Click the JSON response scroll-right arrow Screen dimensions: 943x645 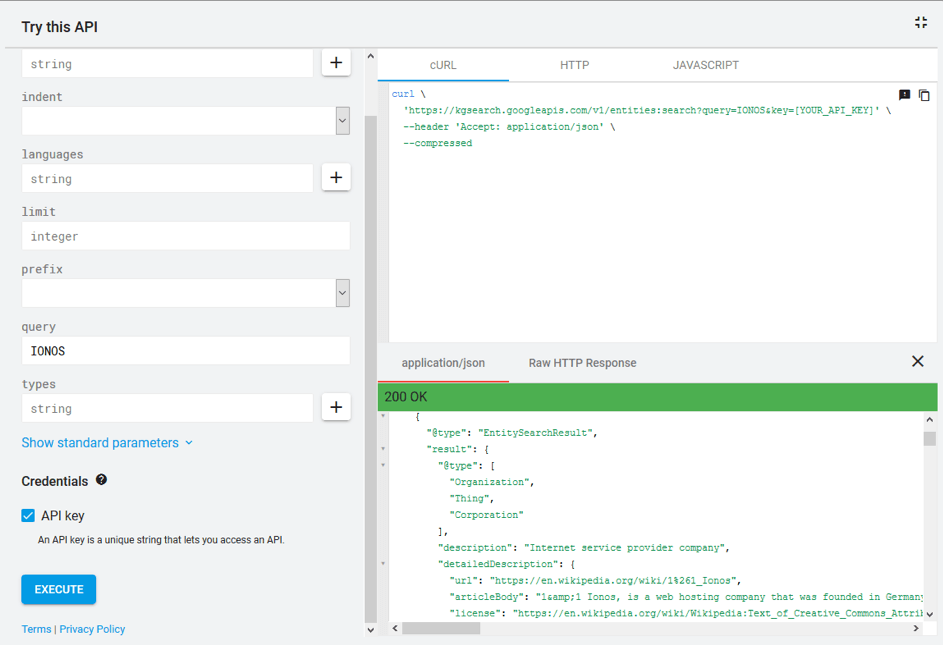click(x=916, y=628)
